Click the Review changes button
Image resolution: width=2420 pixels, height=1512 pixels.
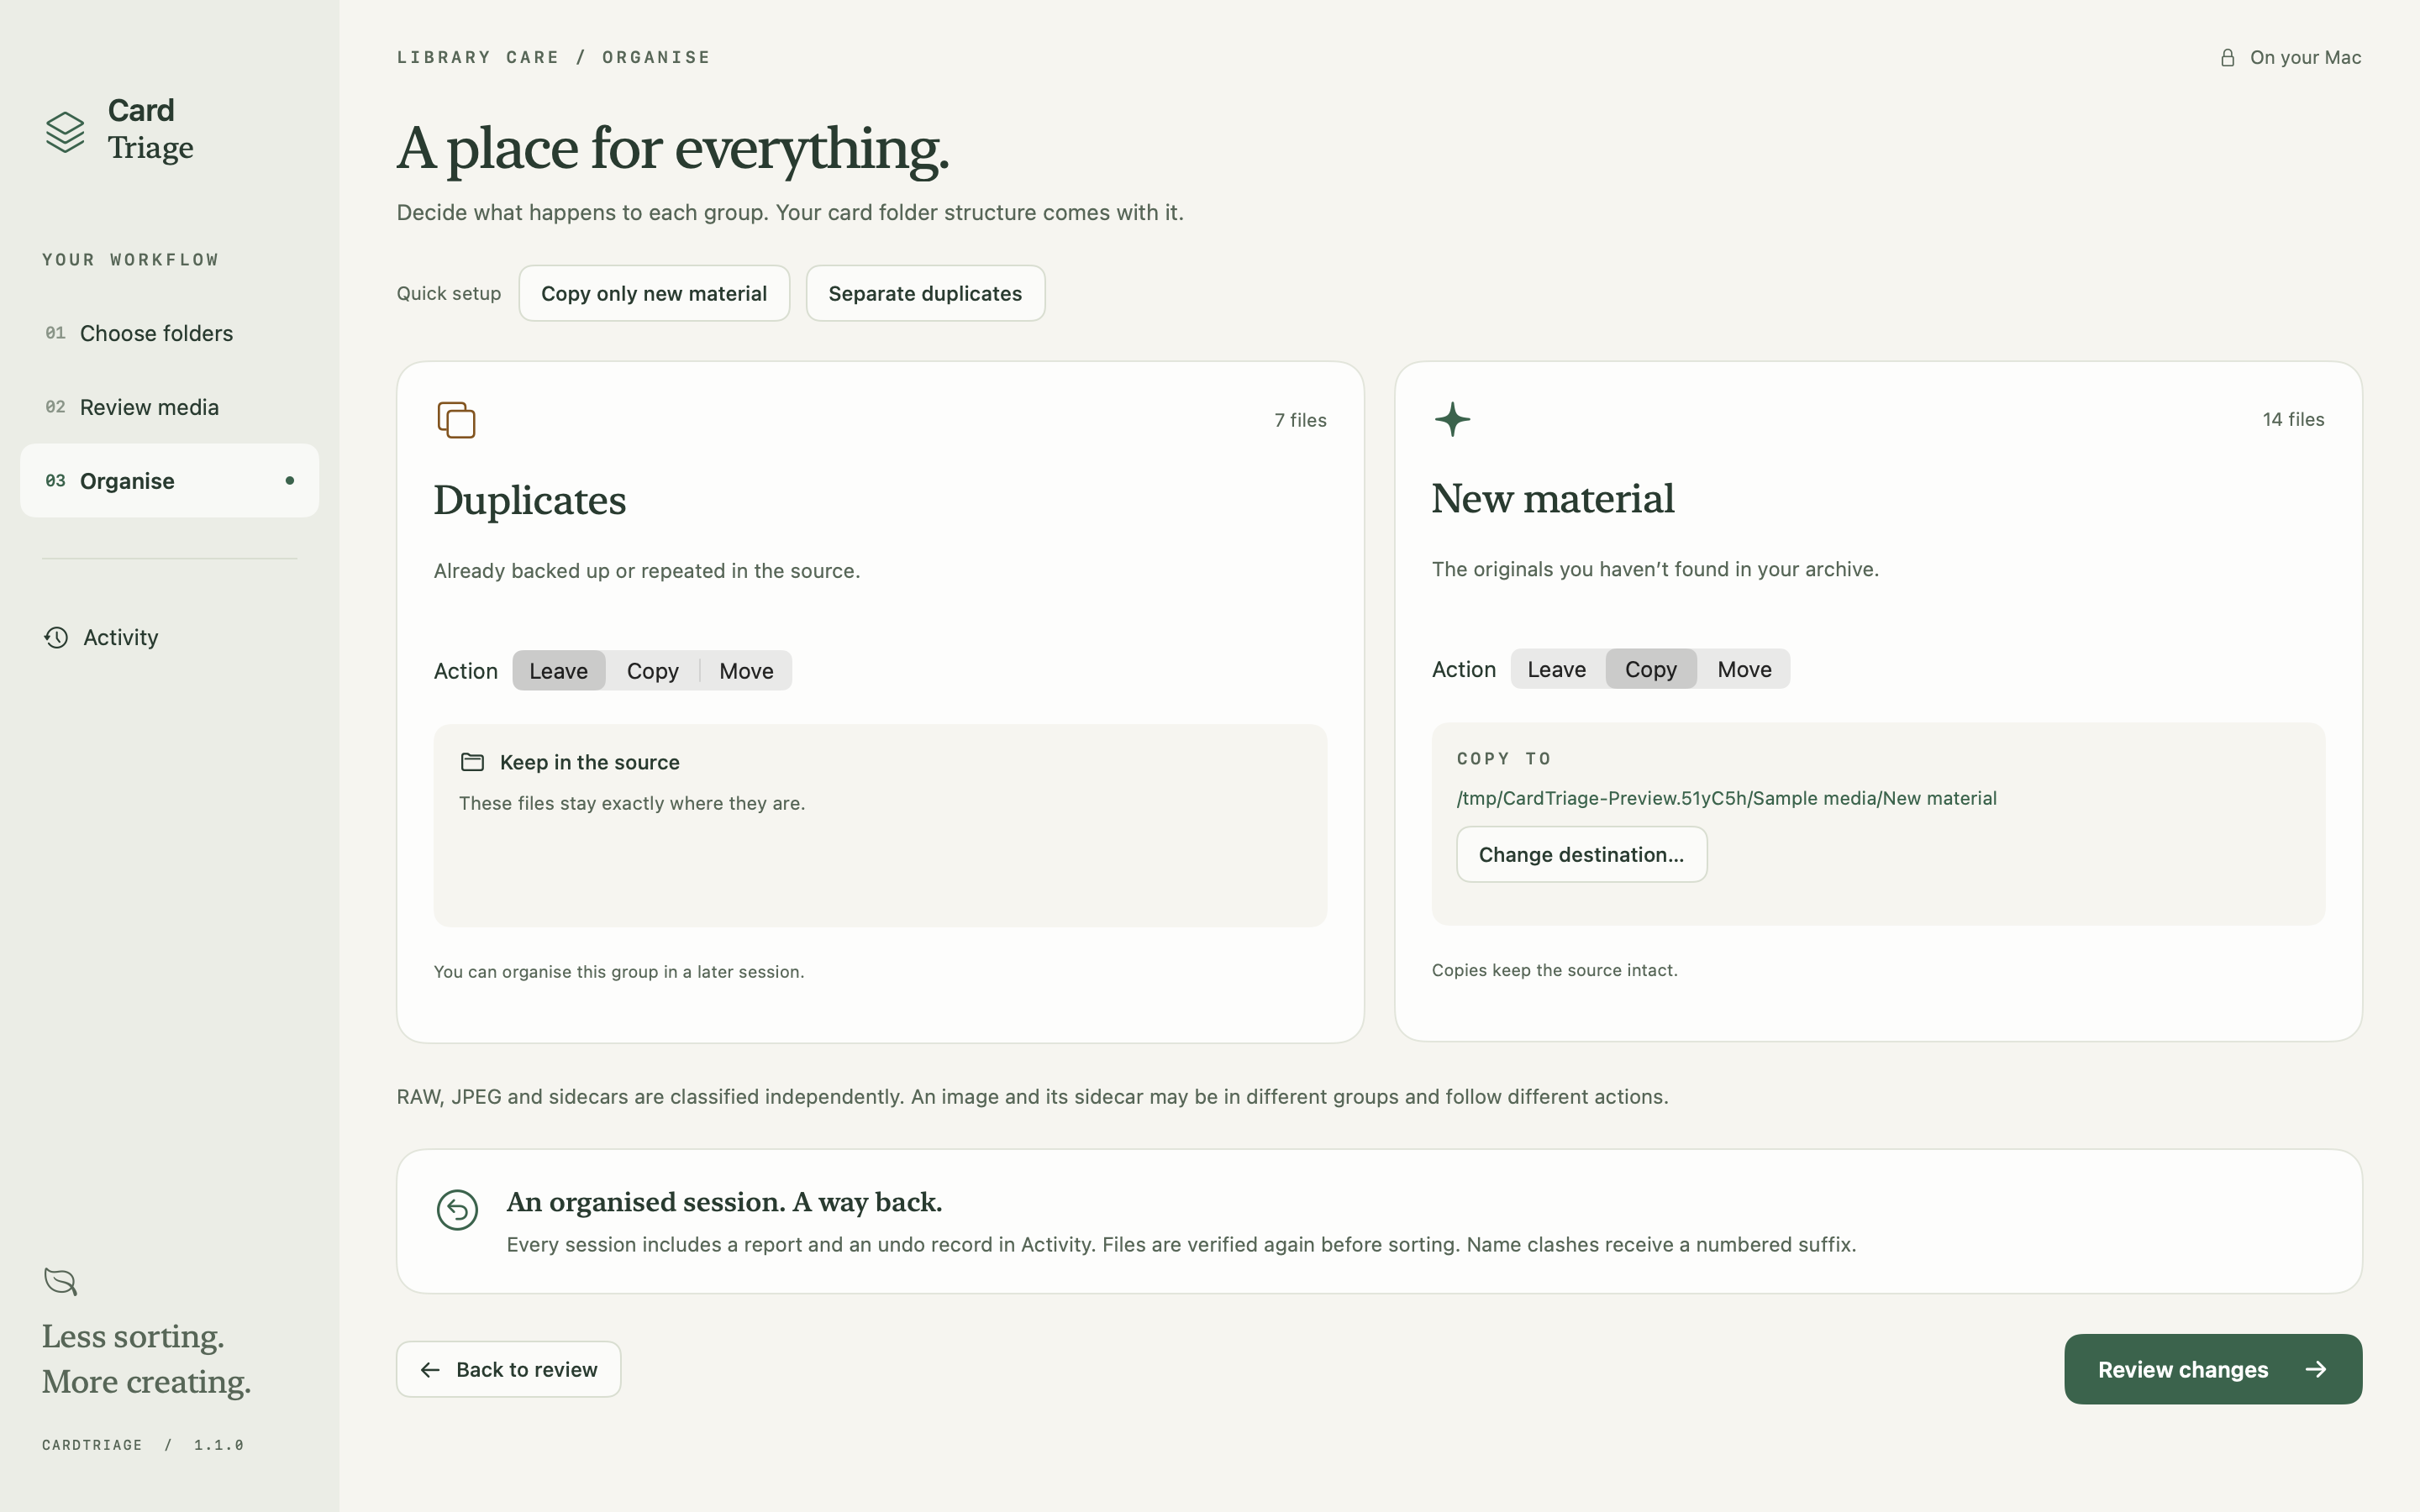click(2213, 1369)
